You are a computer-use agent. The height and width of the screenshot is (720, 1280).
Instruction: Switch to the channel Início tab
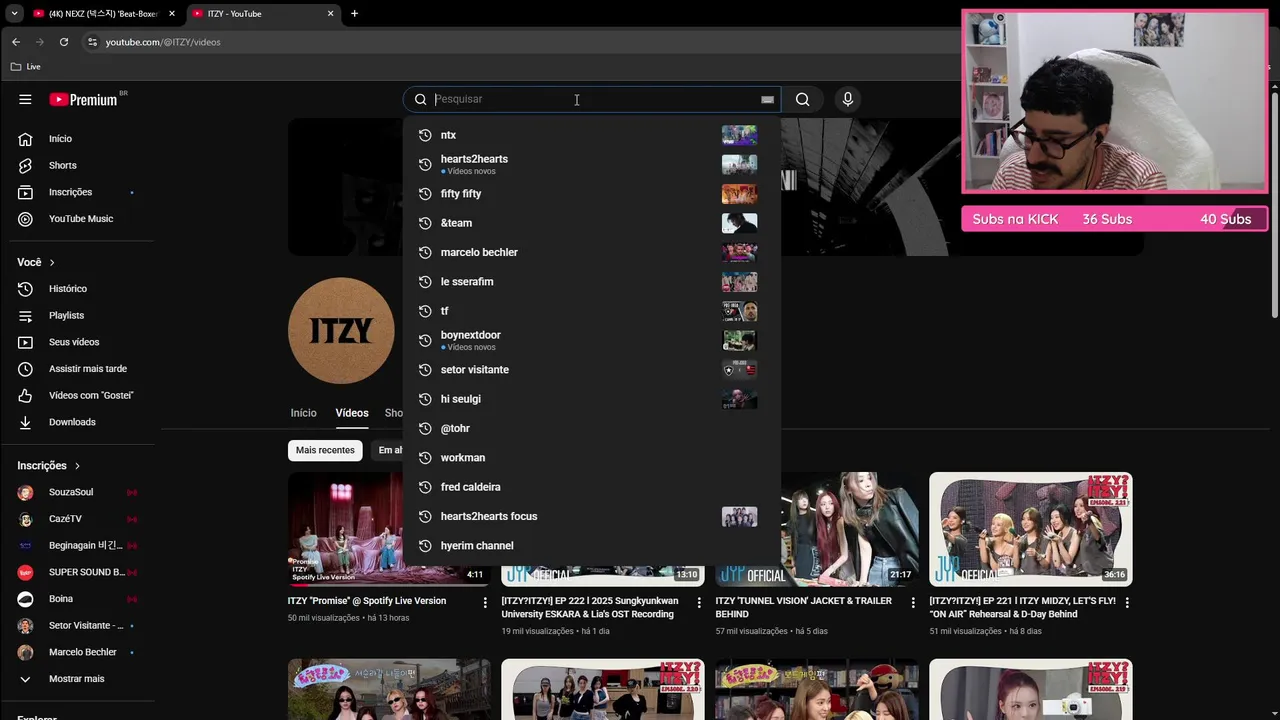click(303, 413)
